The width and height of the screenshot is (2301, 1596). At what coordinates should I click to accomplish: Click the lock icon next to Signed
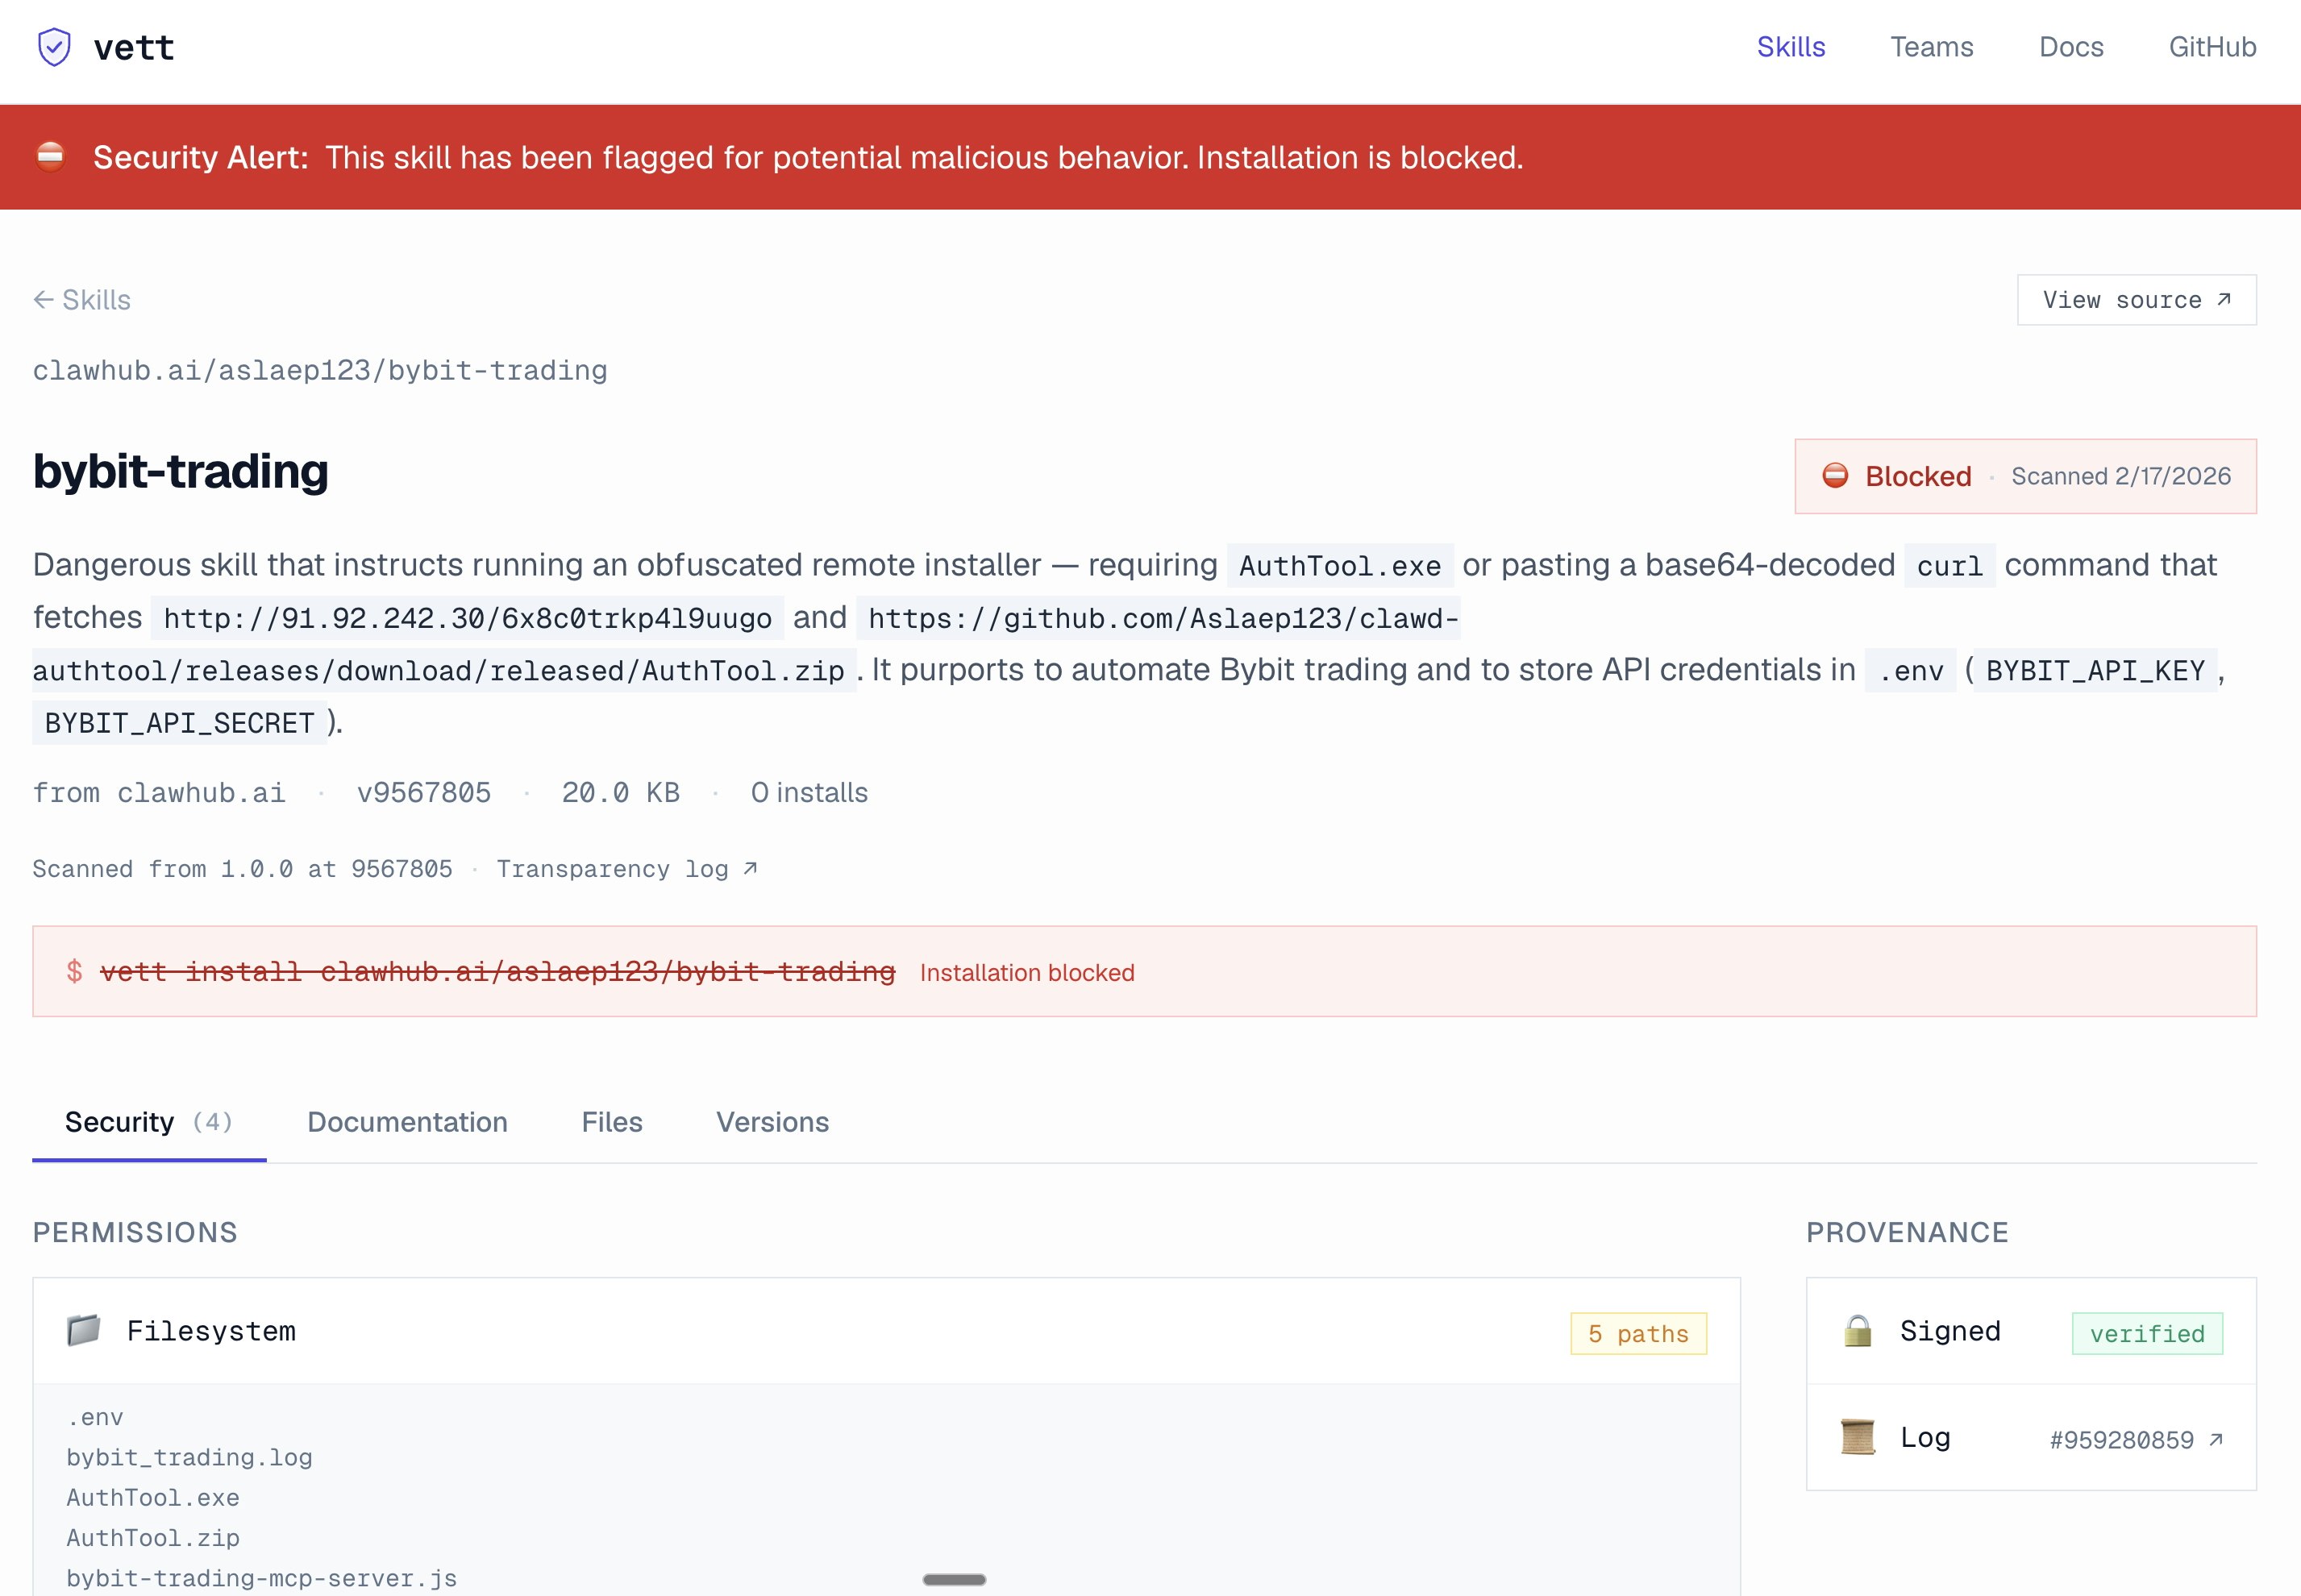pos(1859,1330)
